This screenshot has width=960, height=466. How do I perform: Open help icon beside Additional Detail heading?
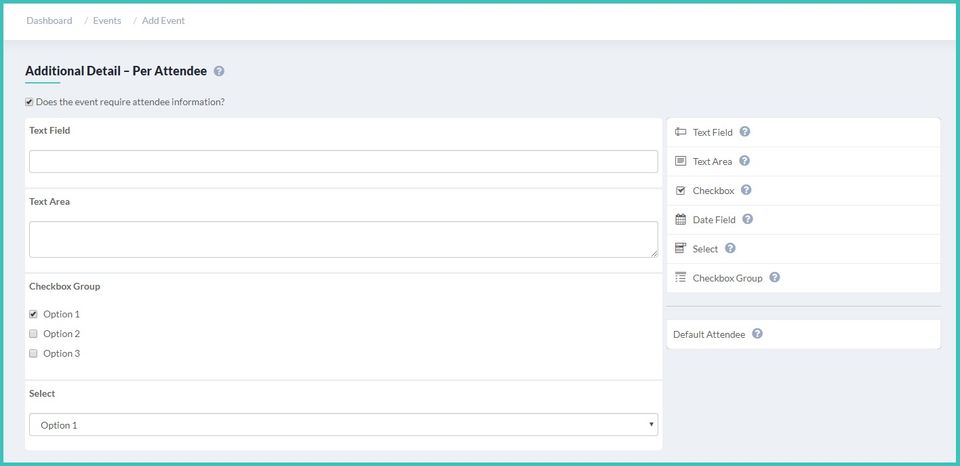[x=219, y=71]
